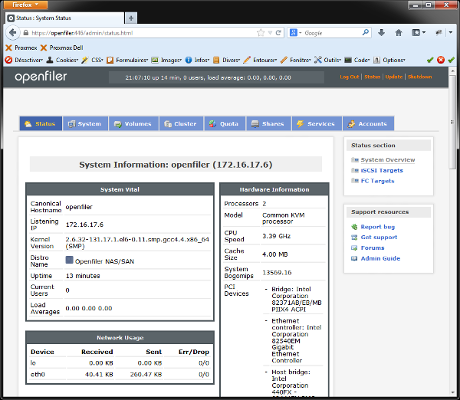
Task: Switch to the Cluster tab
Action: [x=181, y=124]
